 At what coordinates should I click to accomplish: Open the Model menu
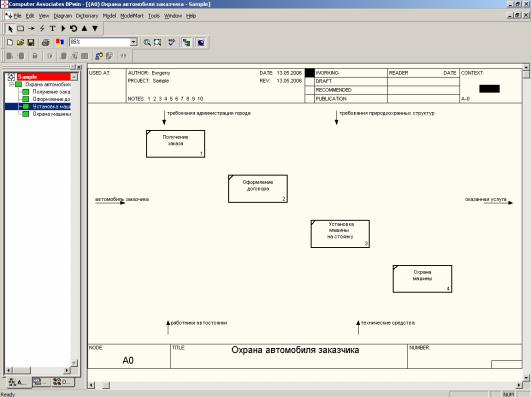point(109,16)
